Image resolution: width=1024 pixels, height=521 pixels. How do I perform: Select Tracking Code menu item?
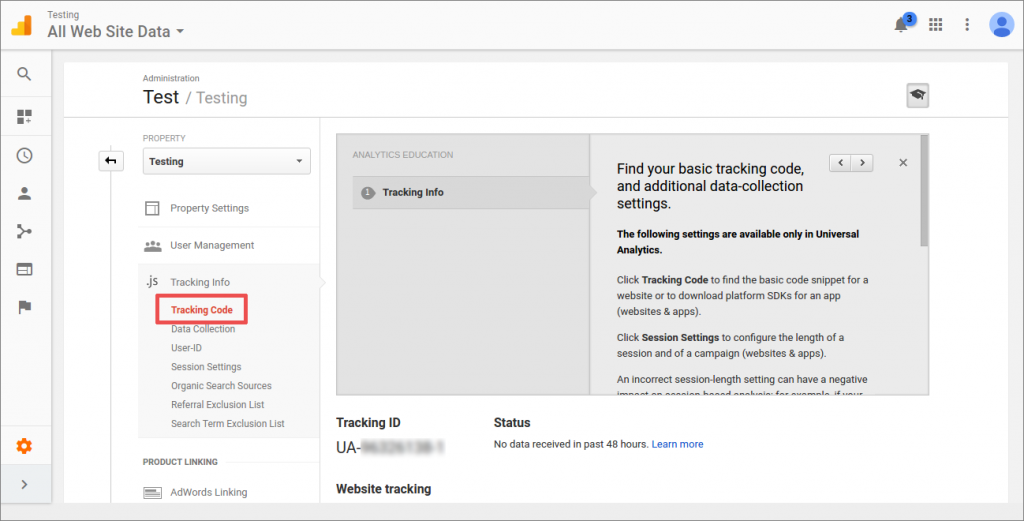[202, 310]
